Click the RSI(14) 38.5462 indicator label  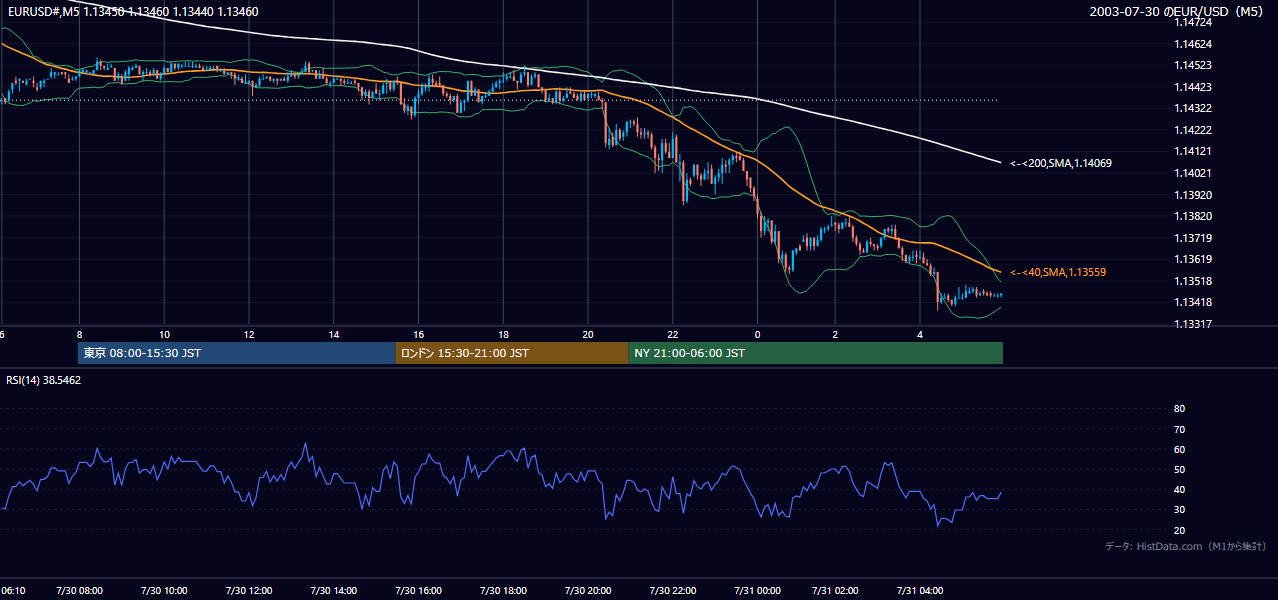coord(43,380)
